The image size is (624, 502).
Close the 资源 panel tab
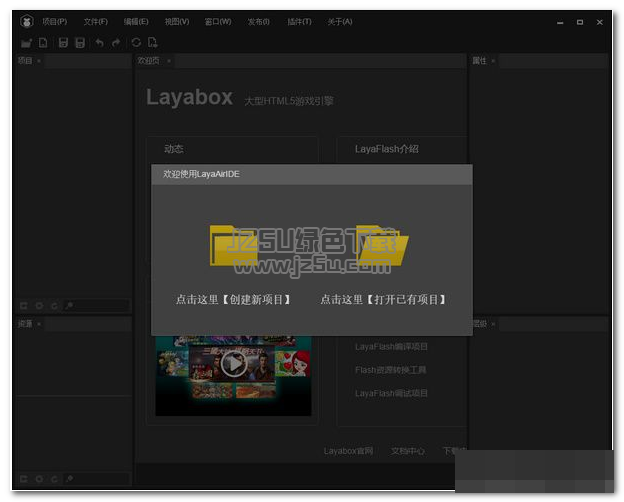pos(39,324)
